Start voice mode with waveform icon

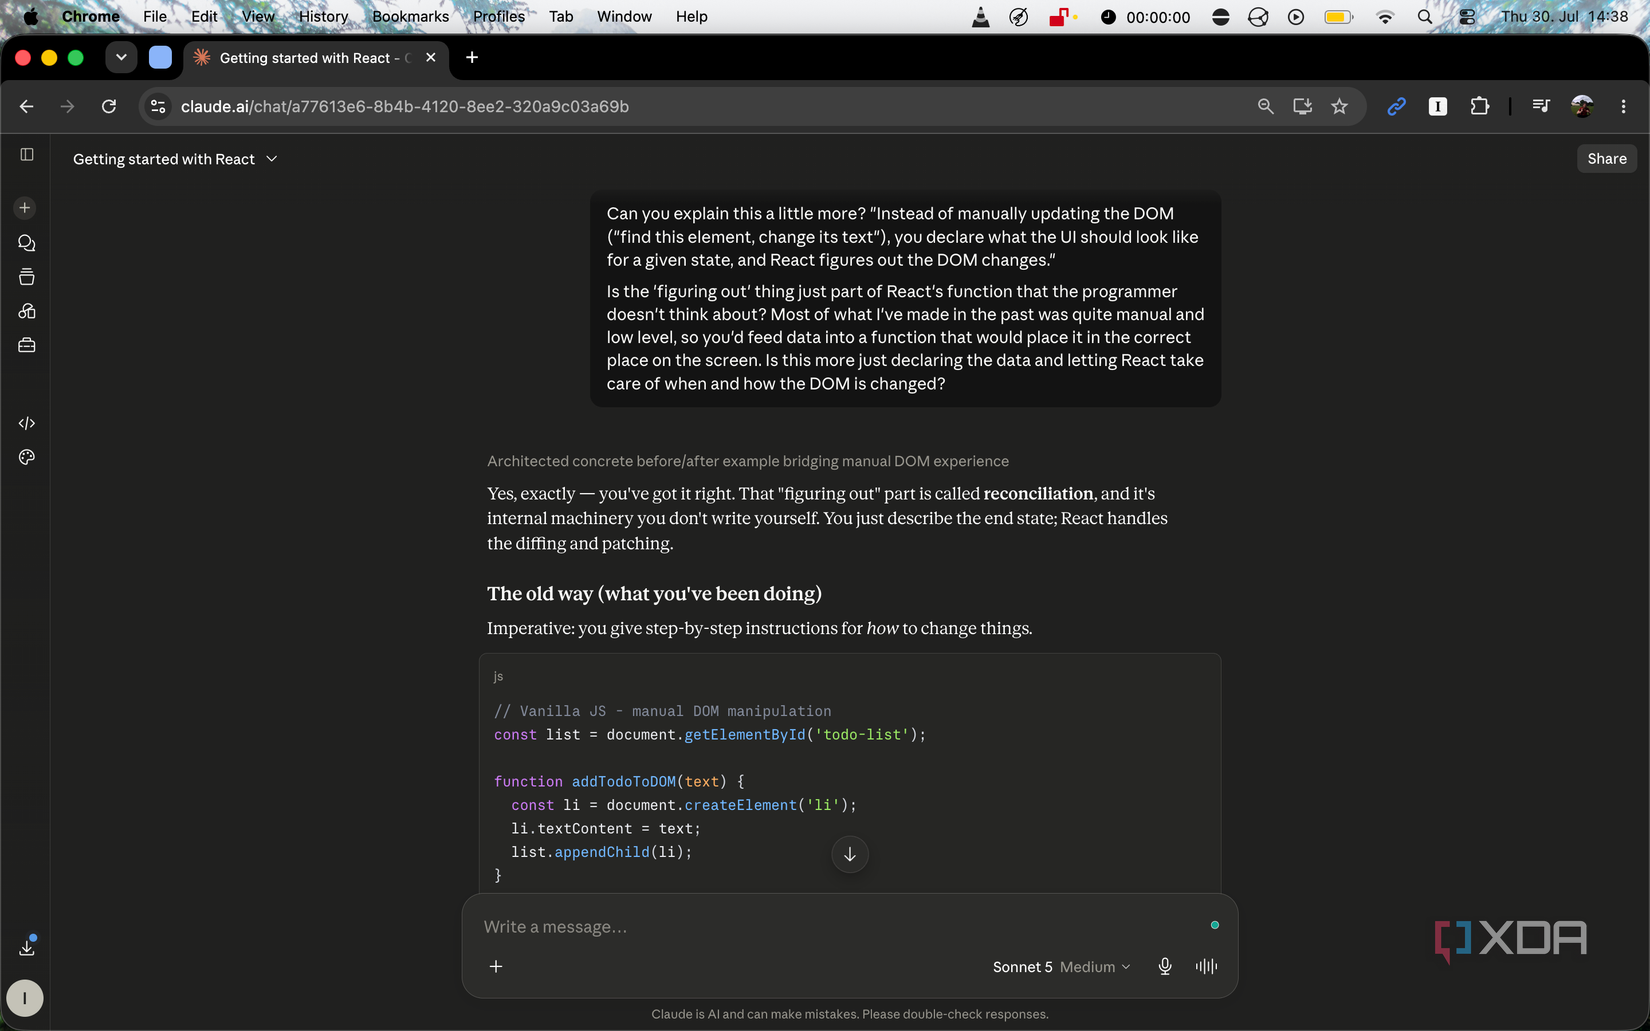[x=1206, y=966]
